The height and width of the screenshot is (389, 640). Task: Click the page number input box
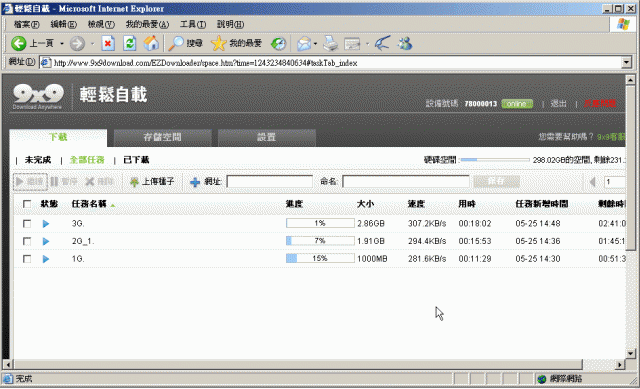click(615, 182)
